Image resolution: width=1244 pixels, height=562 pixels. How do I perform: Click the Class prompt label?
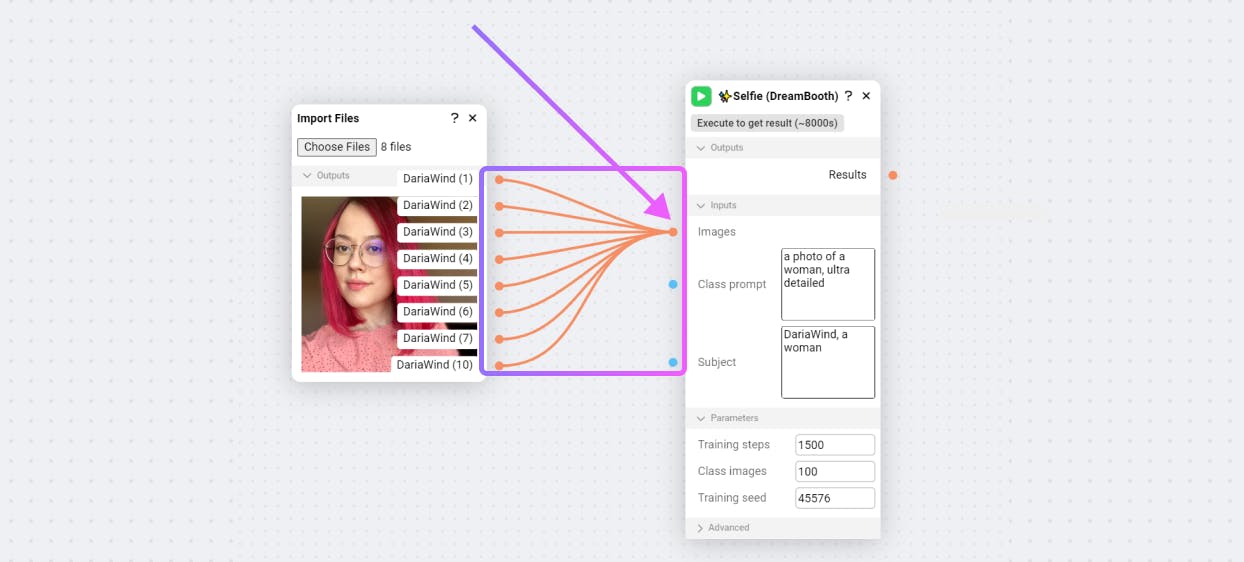tap(732, 284)
